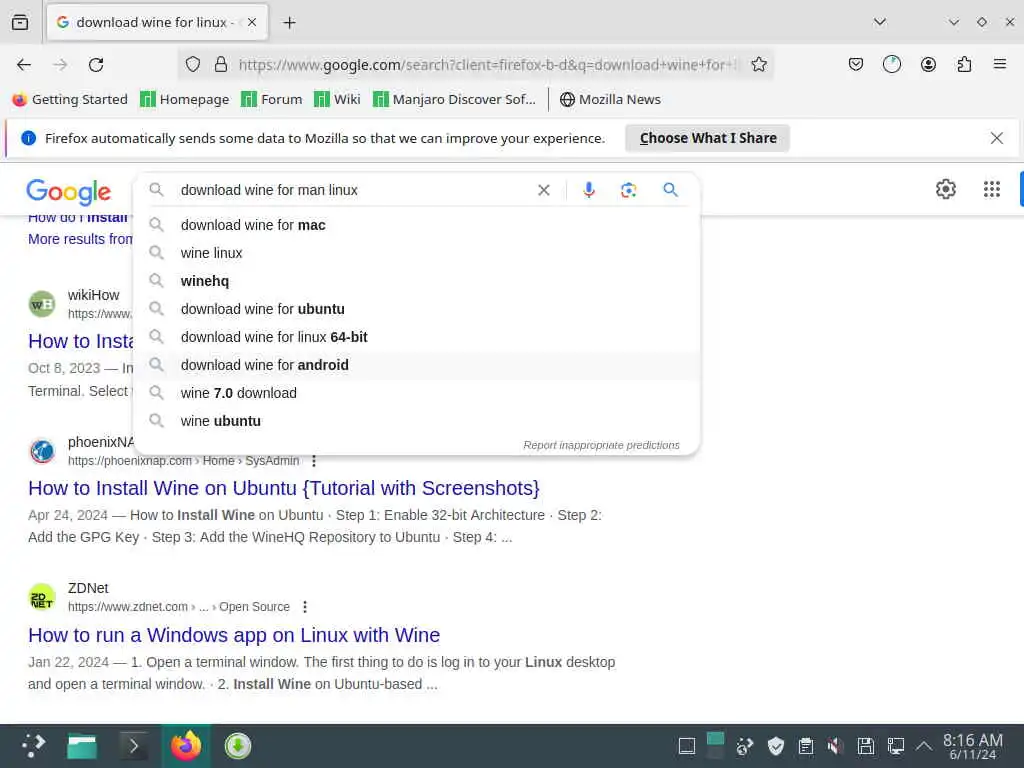The height and width of the screenshot is (768, 1024).
Task: Bookmark this page with the star icon
Action: [758, 64]
